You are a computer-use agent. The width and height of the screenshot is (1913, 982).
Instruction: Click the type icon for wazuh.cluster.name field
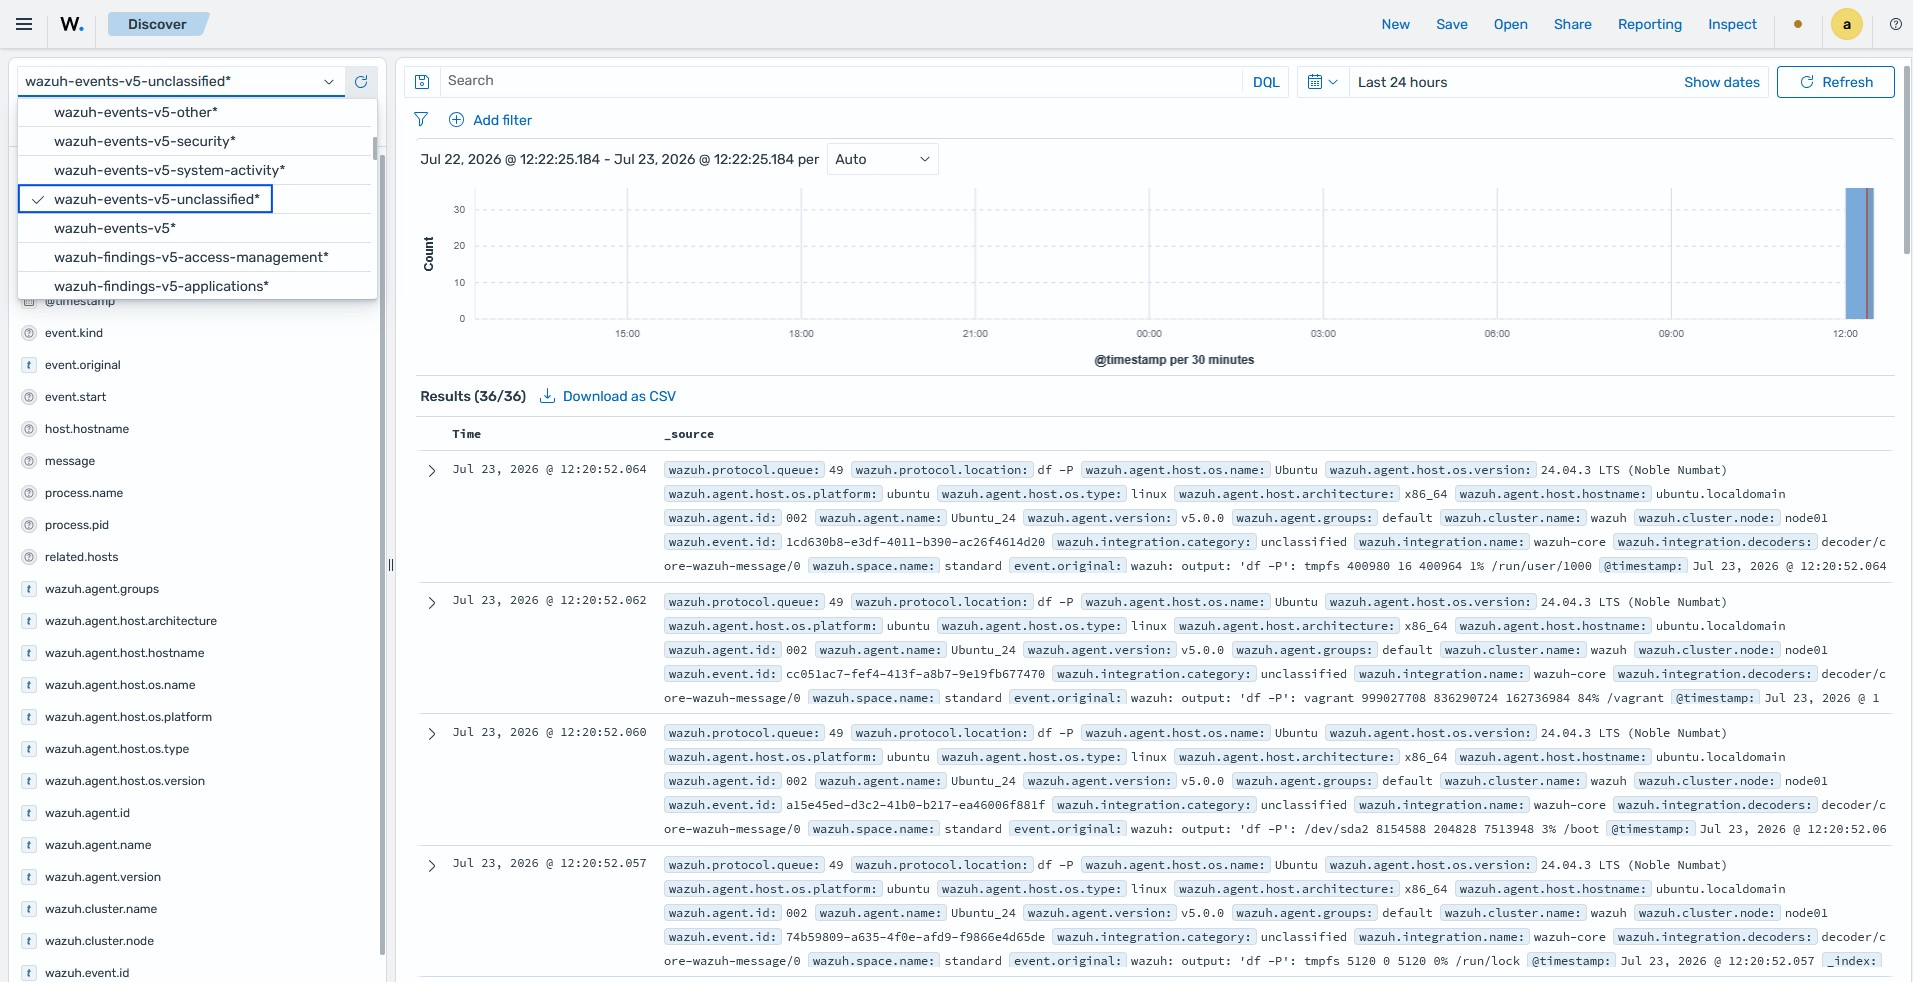(x=29, y=909)
